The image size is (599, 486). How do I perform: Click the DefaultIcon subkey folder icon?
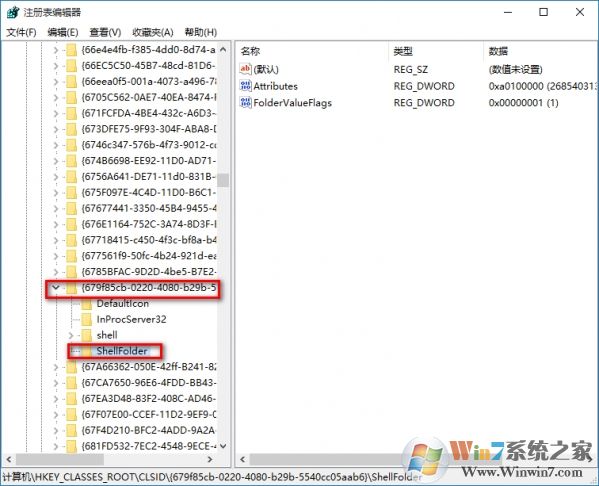tap(87, 304)
